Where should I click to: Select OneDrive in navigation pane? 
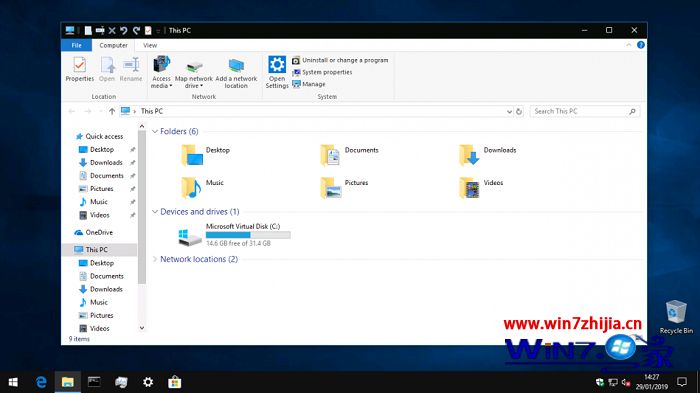click(x=94, y=232)
